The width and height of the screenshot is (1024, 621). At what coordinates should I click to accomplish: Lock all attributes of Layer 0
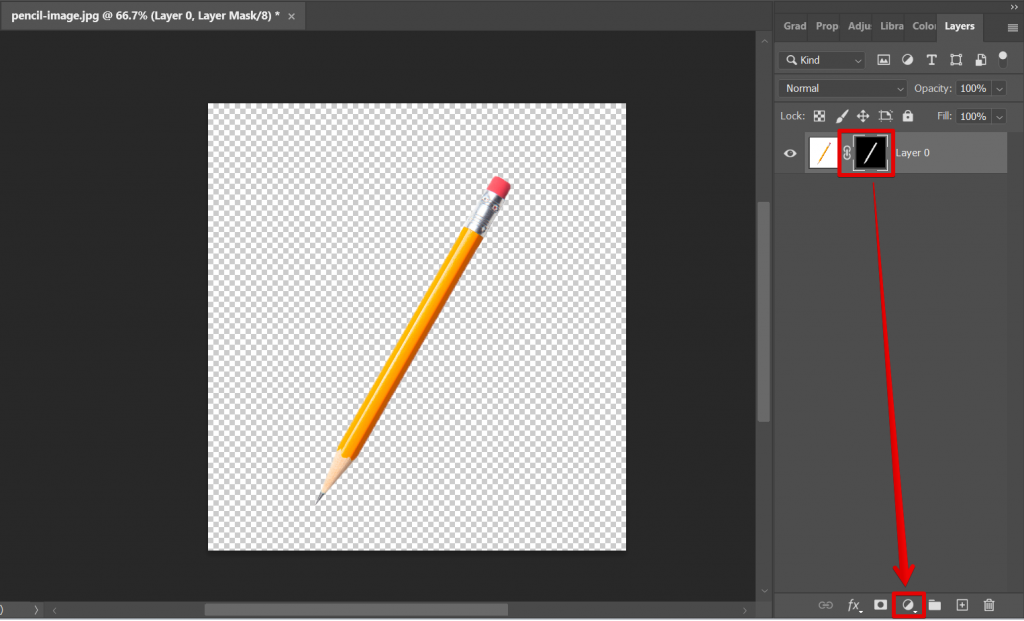(907, 115)
